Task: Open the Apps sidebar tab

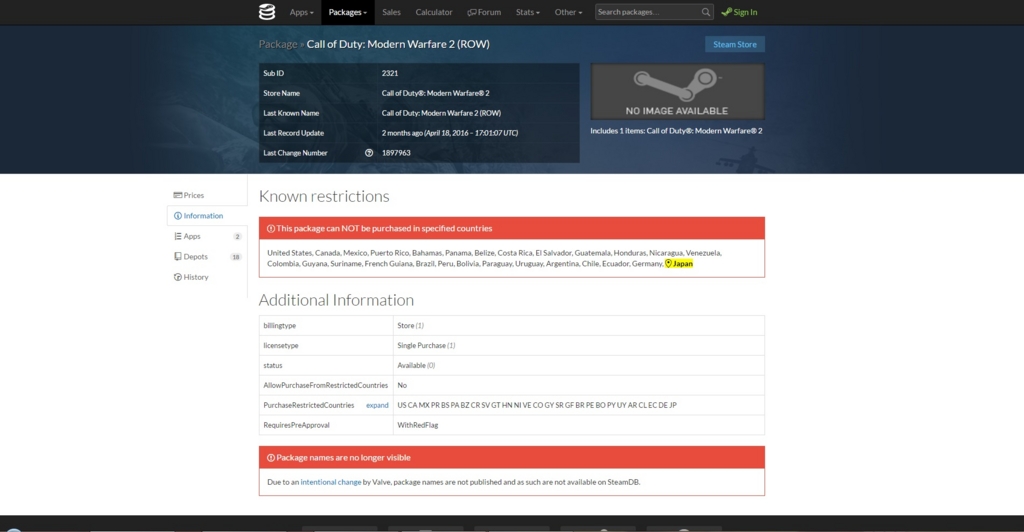Action: (207, 236)
